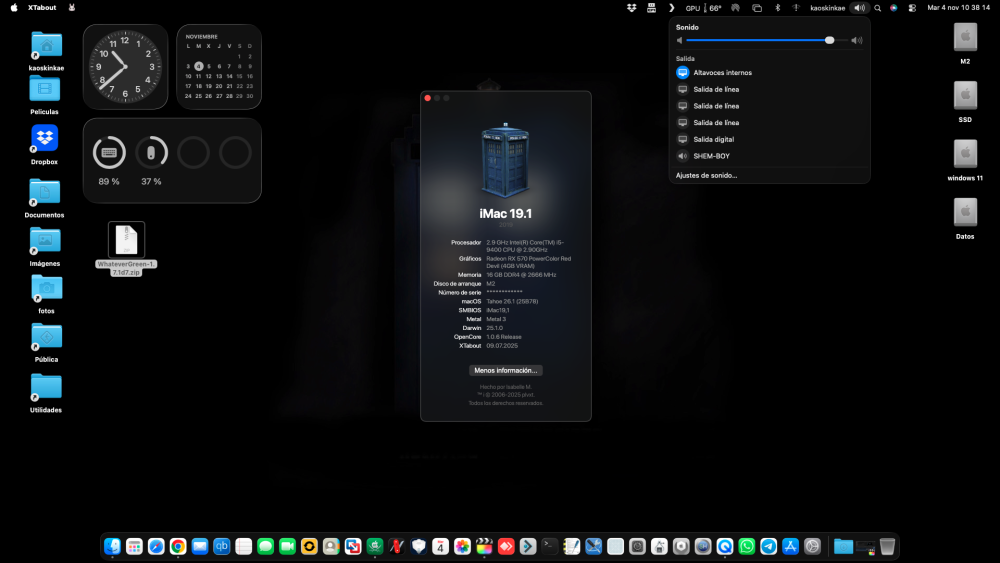Image resolution: width=1000 pixels, height=563 pixels.
Task: Launch Final Cut Pro from the Dock
Action: [x=484, y=546]
